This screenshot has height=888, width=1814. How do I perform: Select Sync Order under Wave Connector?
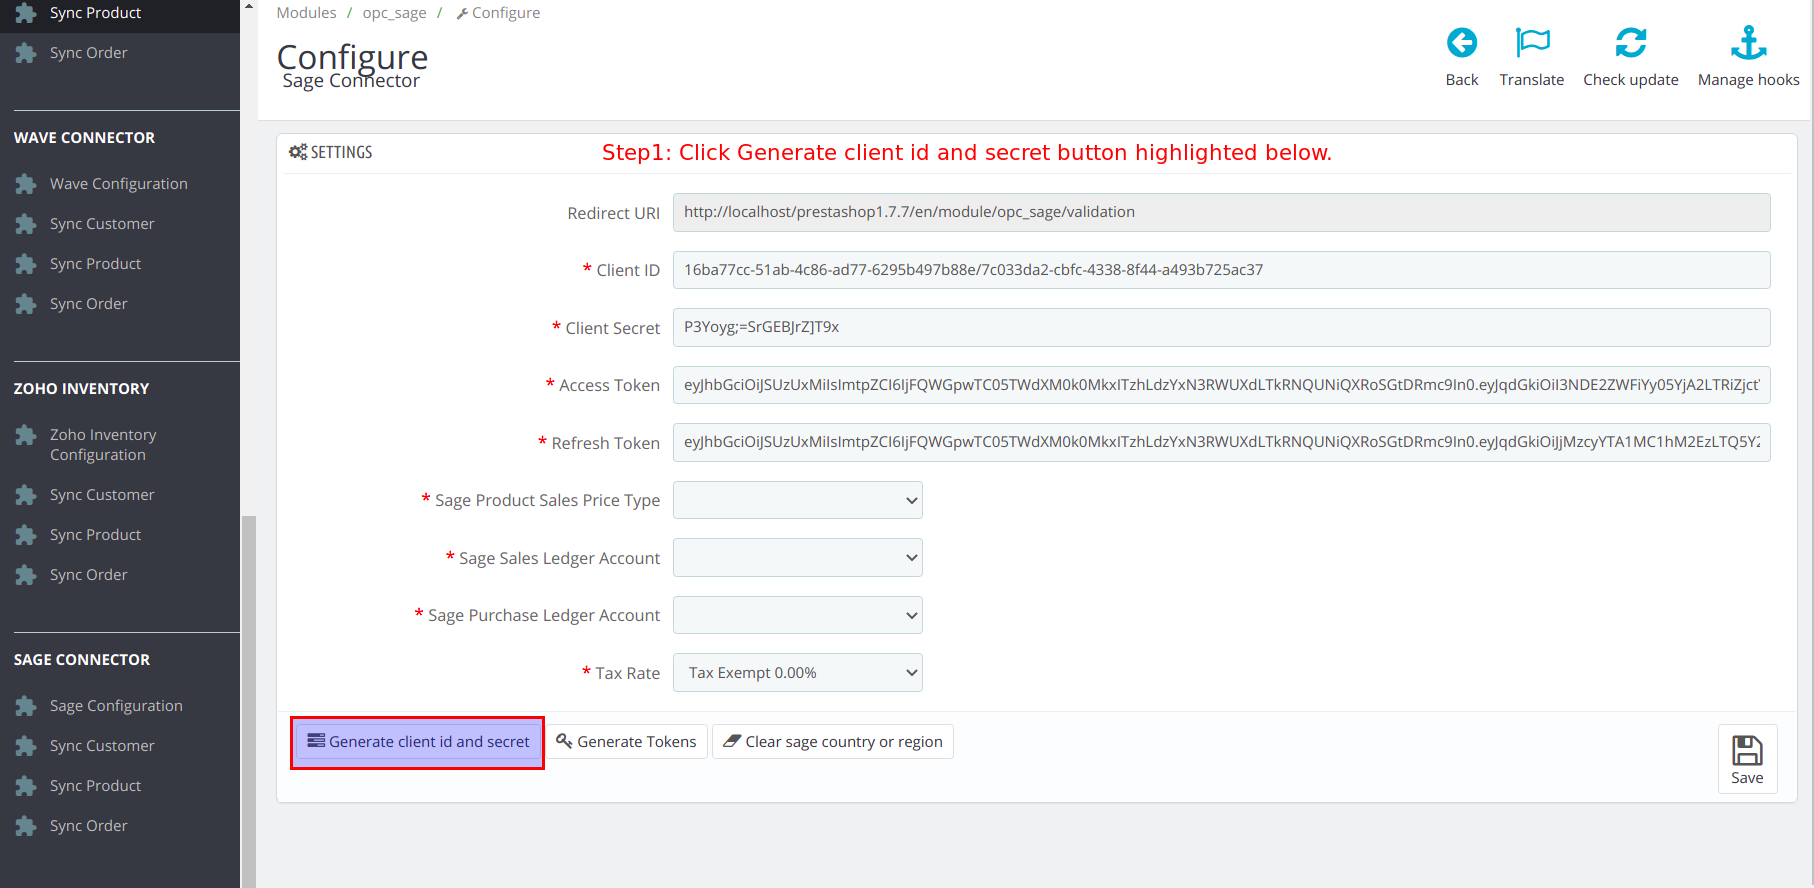pyautogui.click(x=88, y=304)
